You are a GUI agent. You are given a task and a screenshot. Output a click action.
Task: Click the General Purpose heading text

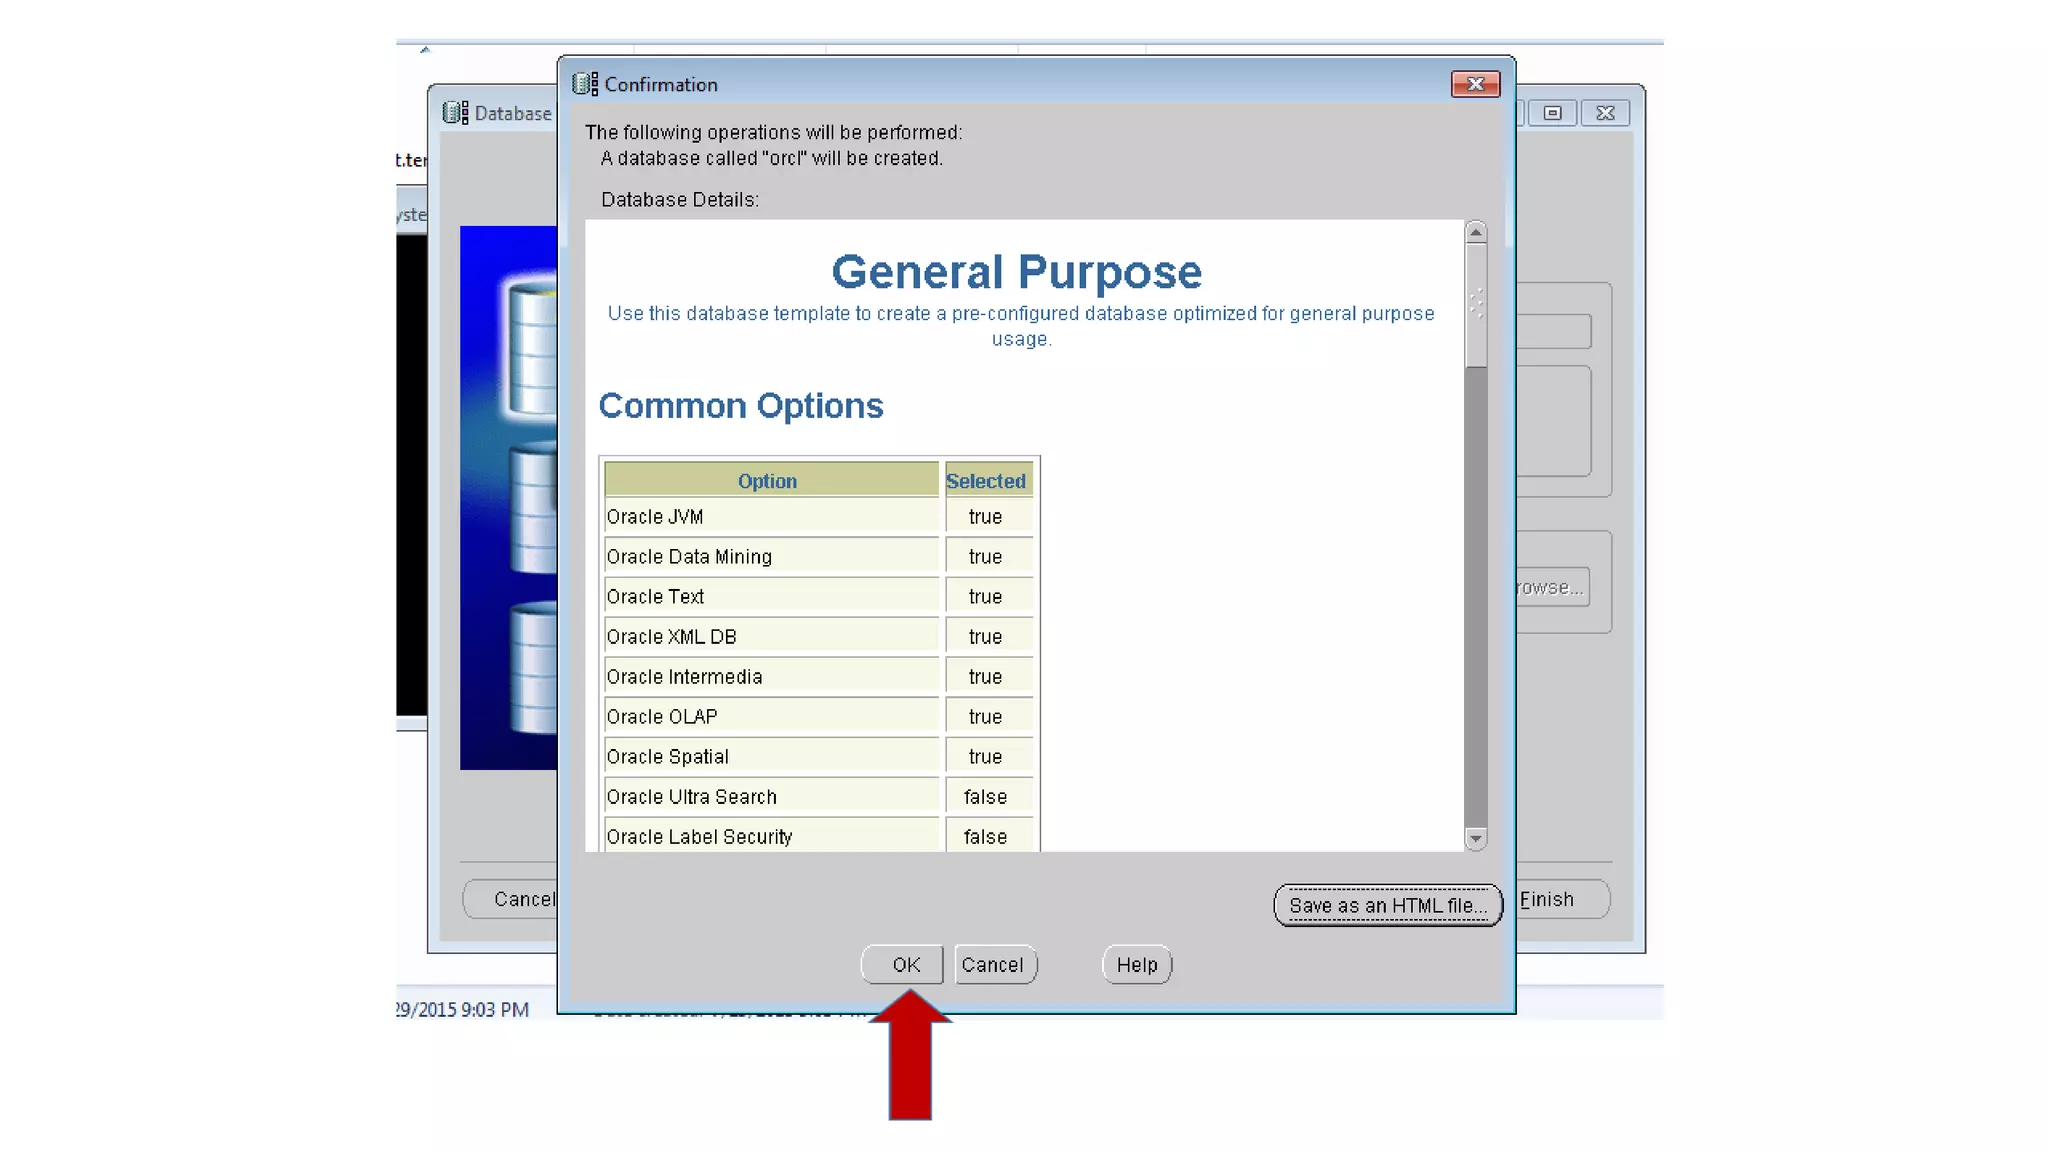click(1016, 272)
